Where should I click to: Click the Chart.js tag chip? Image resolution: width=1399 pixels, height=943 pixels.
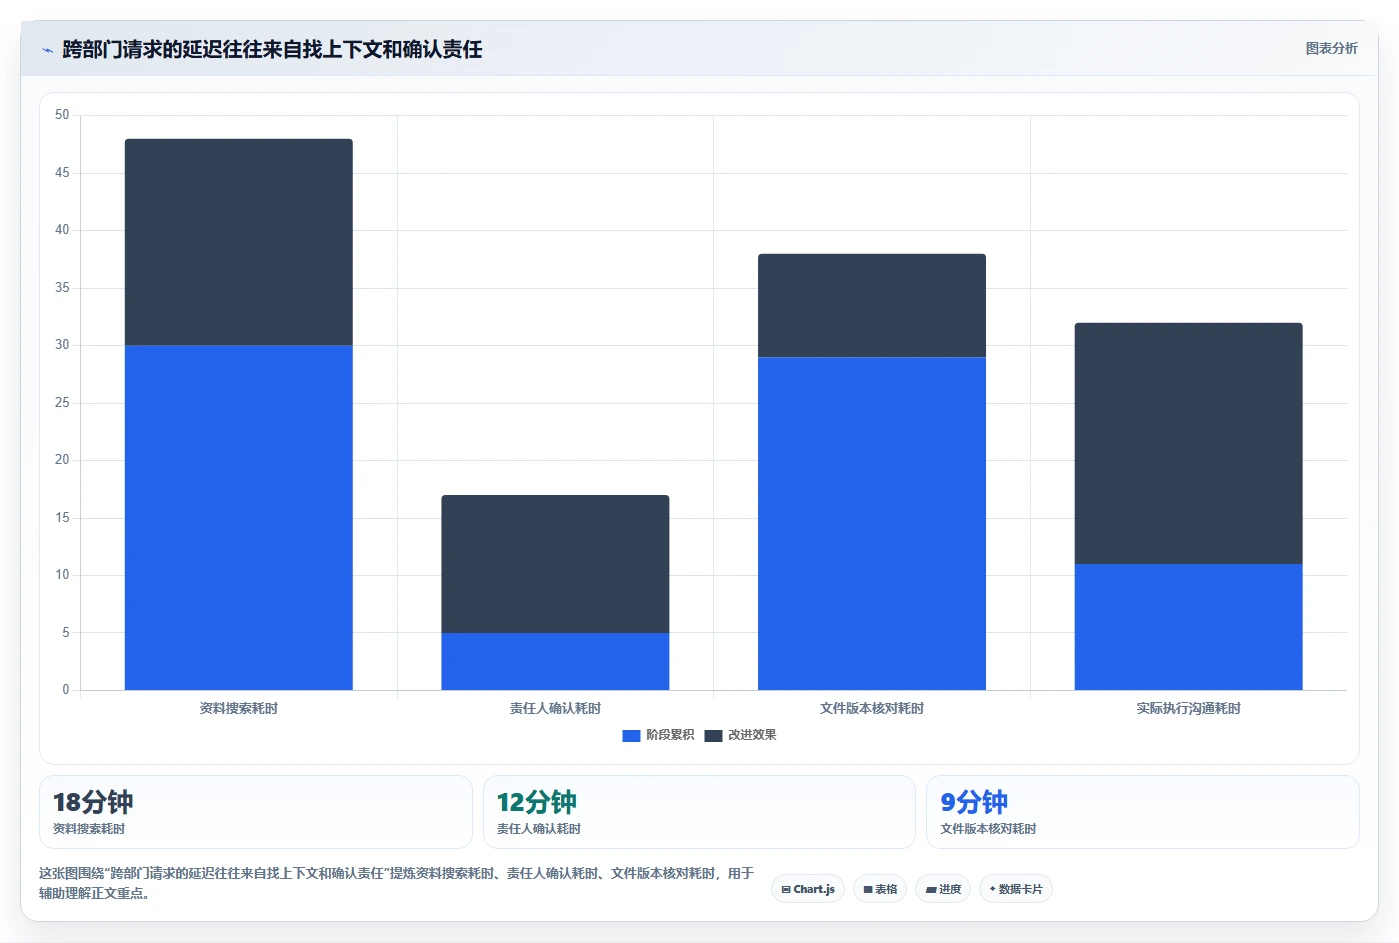tap(808, 889)
